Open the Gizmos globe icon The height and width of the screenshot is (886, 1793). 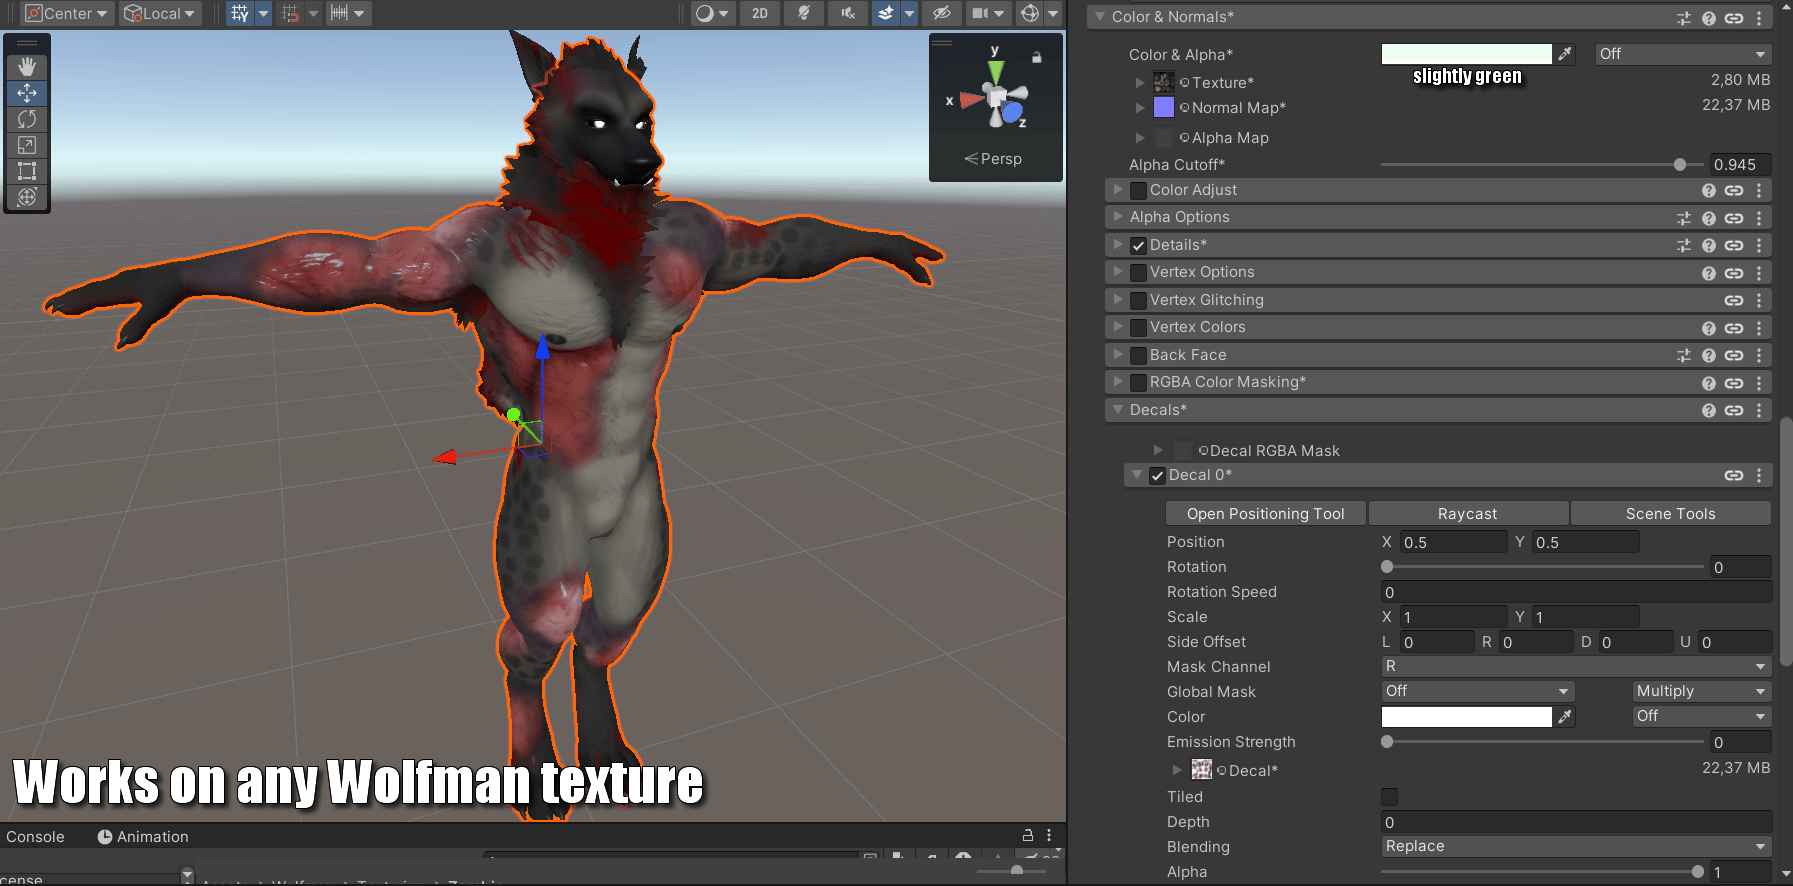[1030, 13]
